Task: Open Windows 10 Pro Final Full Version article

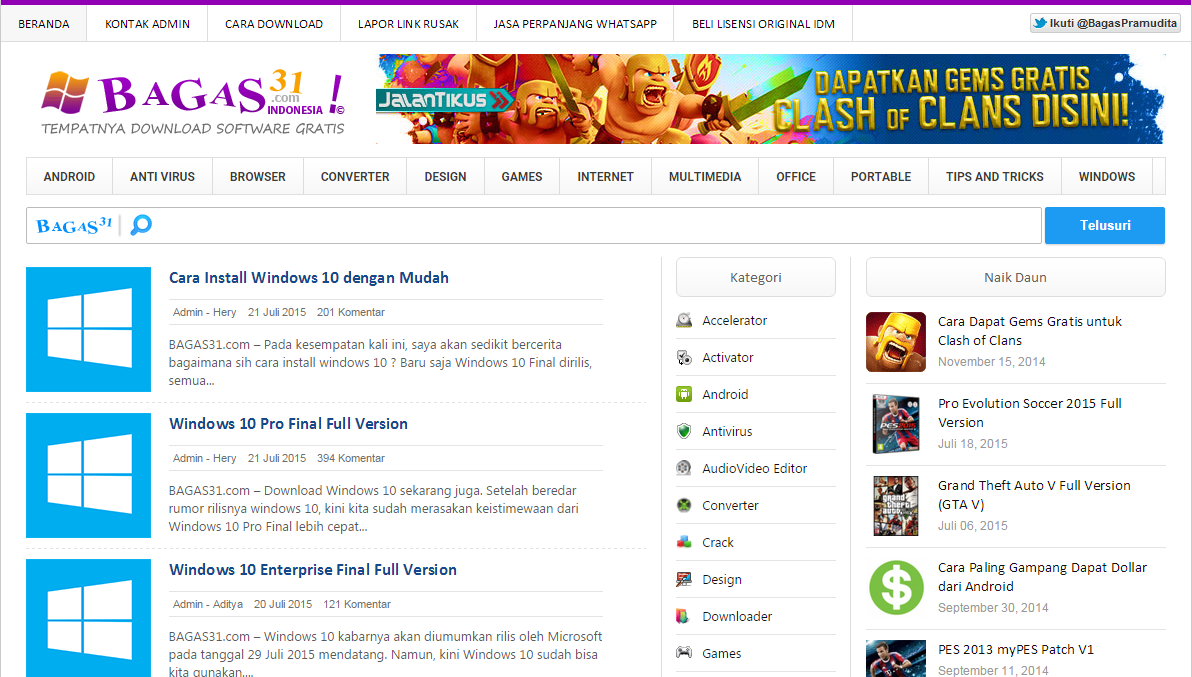Action: point(288,423)
